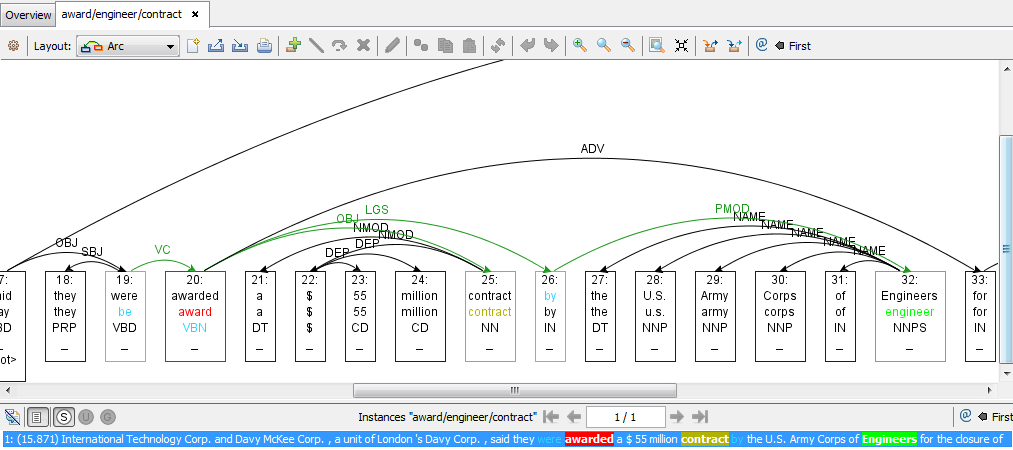Go to the last instance
Viewport: 1013px width, 450px height.
coord(700,416)
